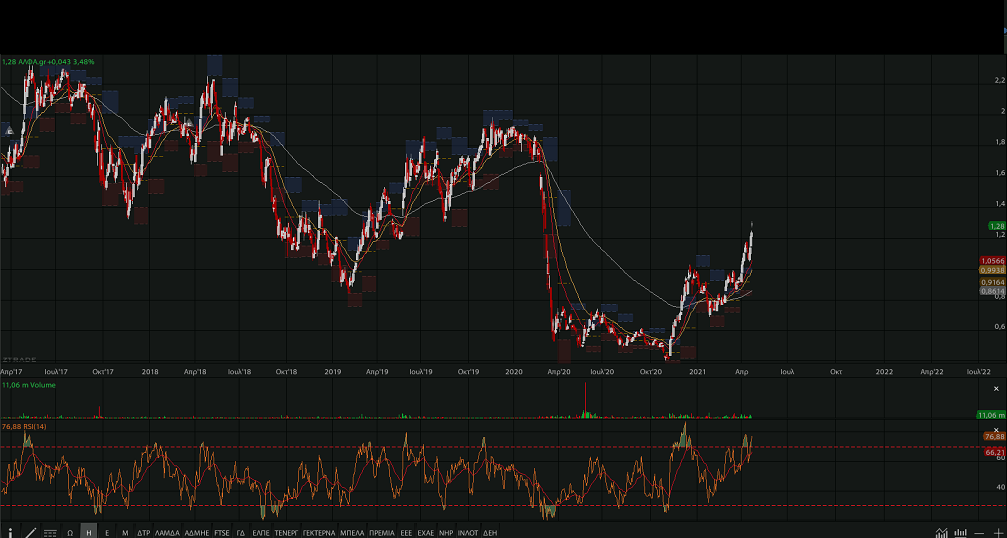The height and width of the screenshot is (538, 1007).
Task: Click the 11,06 m Volume label
Action: [x=29, y=385]
